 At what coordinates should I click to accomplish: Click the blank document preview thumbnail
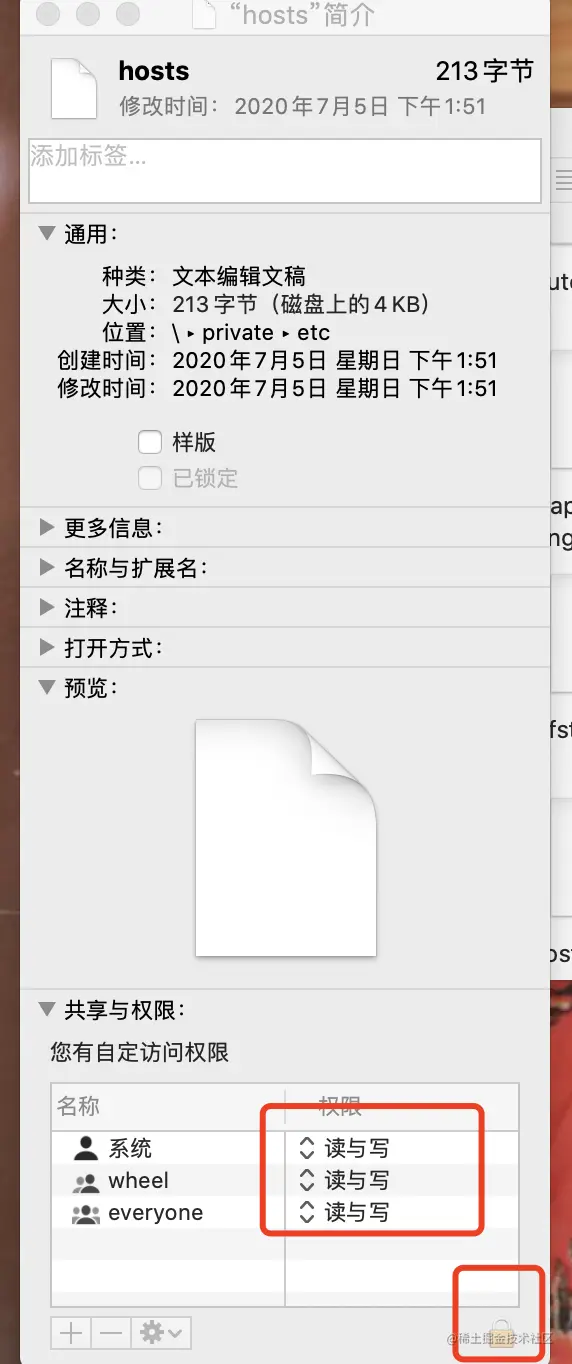click(286, 838)
